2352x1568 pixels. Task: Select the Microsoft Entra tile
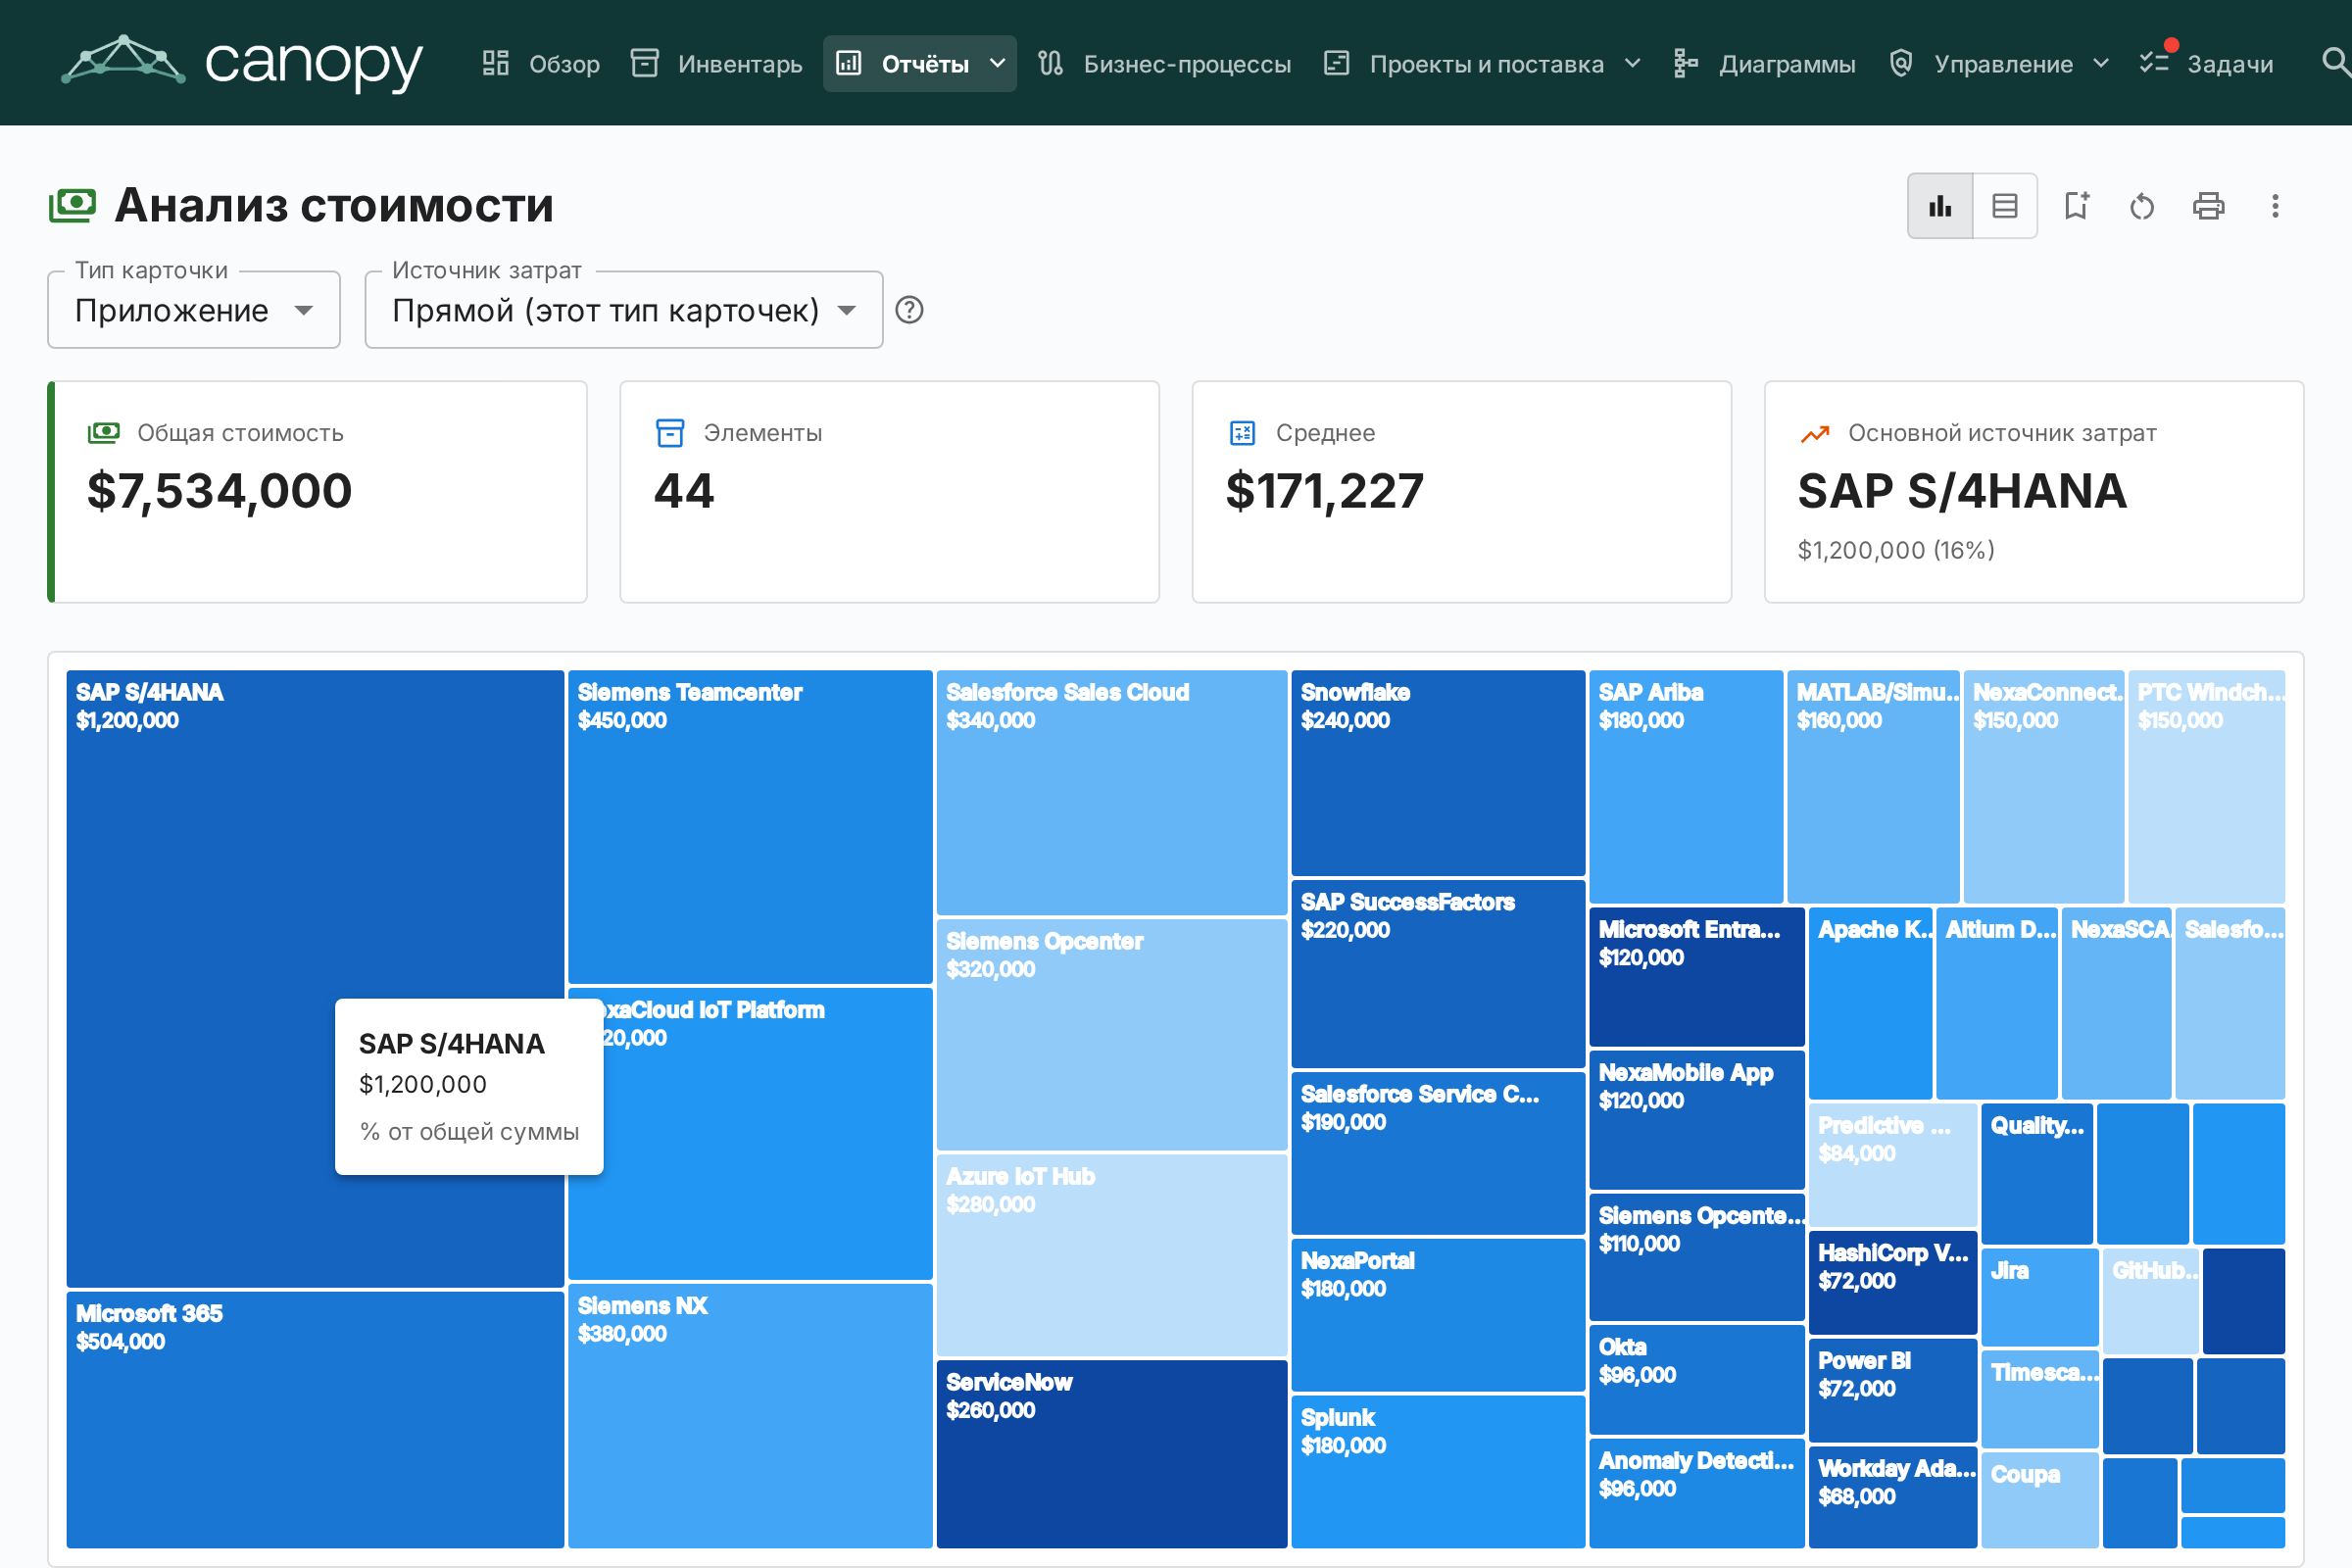(1697, 977)
